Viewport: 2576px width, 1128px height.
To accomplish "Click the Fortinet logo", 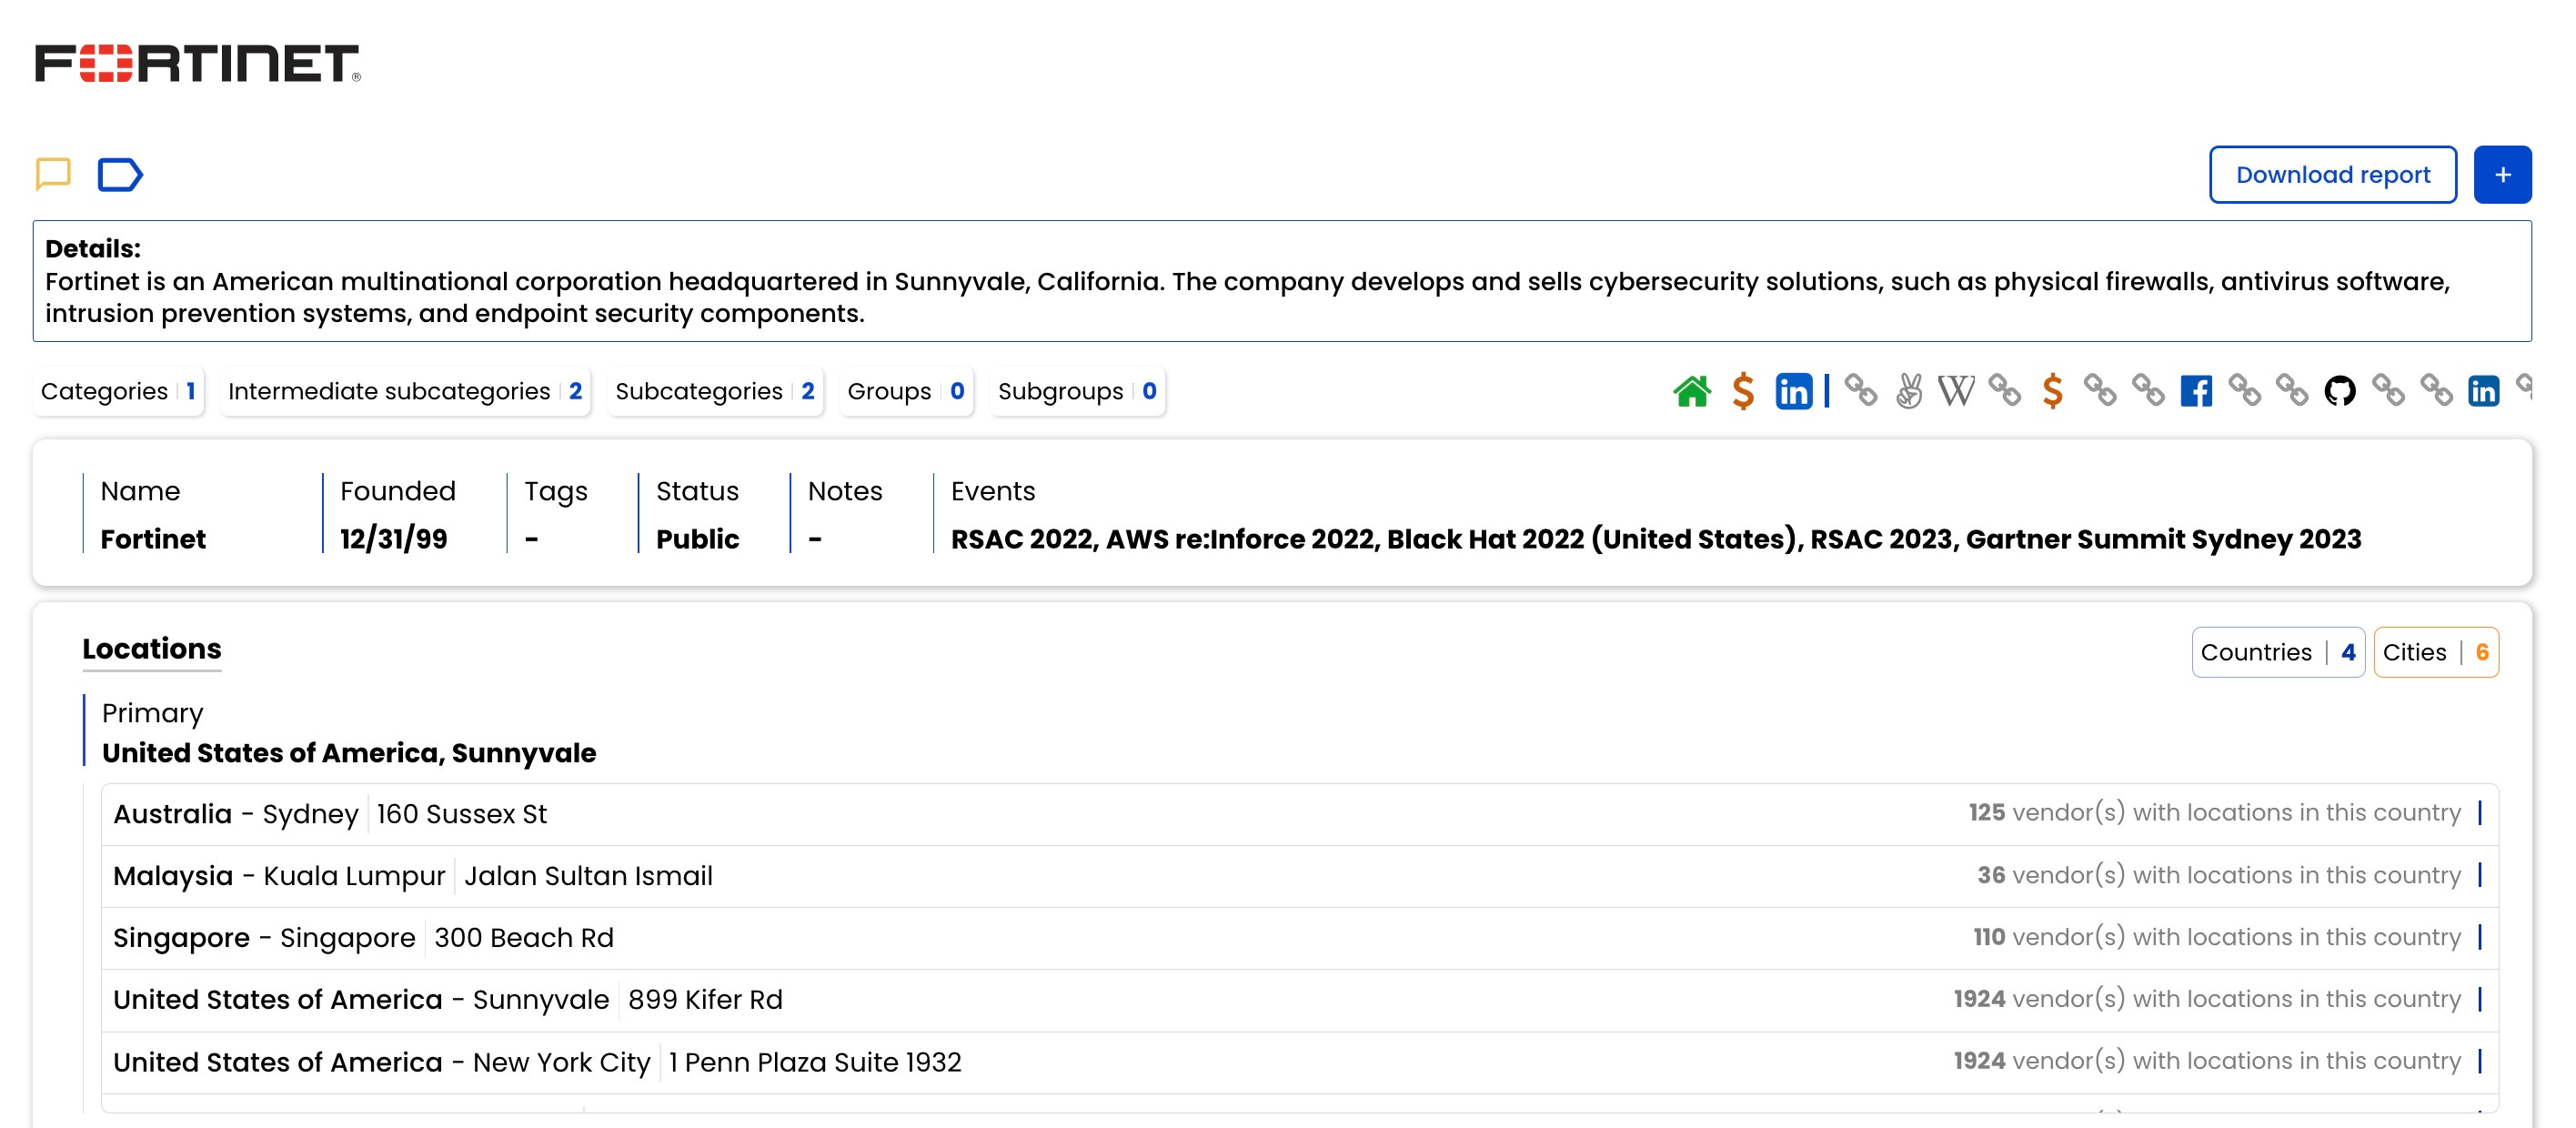I will (198, 63).
